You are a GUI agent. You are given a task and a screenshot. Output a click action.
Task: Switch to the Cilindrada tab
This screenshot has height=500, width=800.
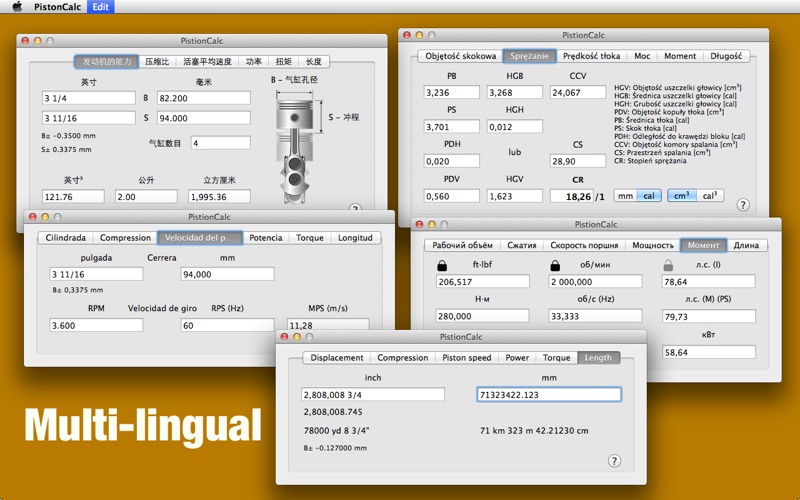(66, 238)
